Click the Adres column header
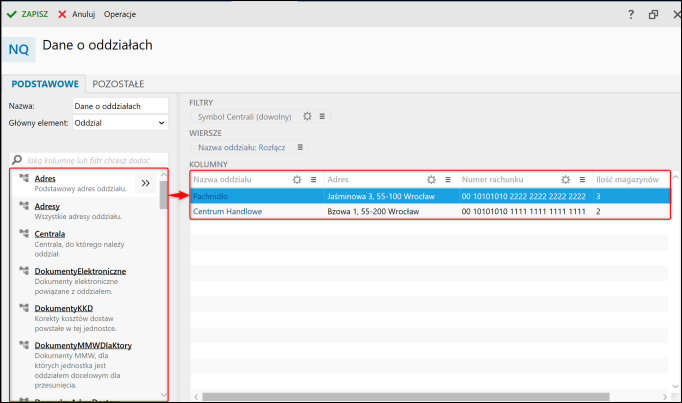The image size is (682, 403). (338, 180)
